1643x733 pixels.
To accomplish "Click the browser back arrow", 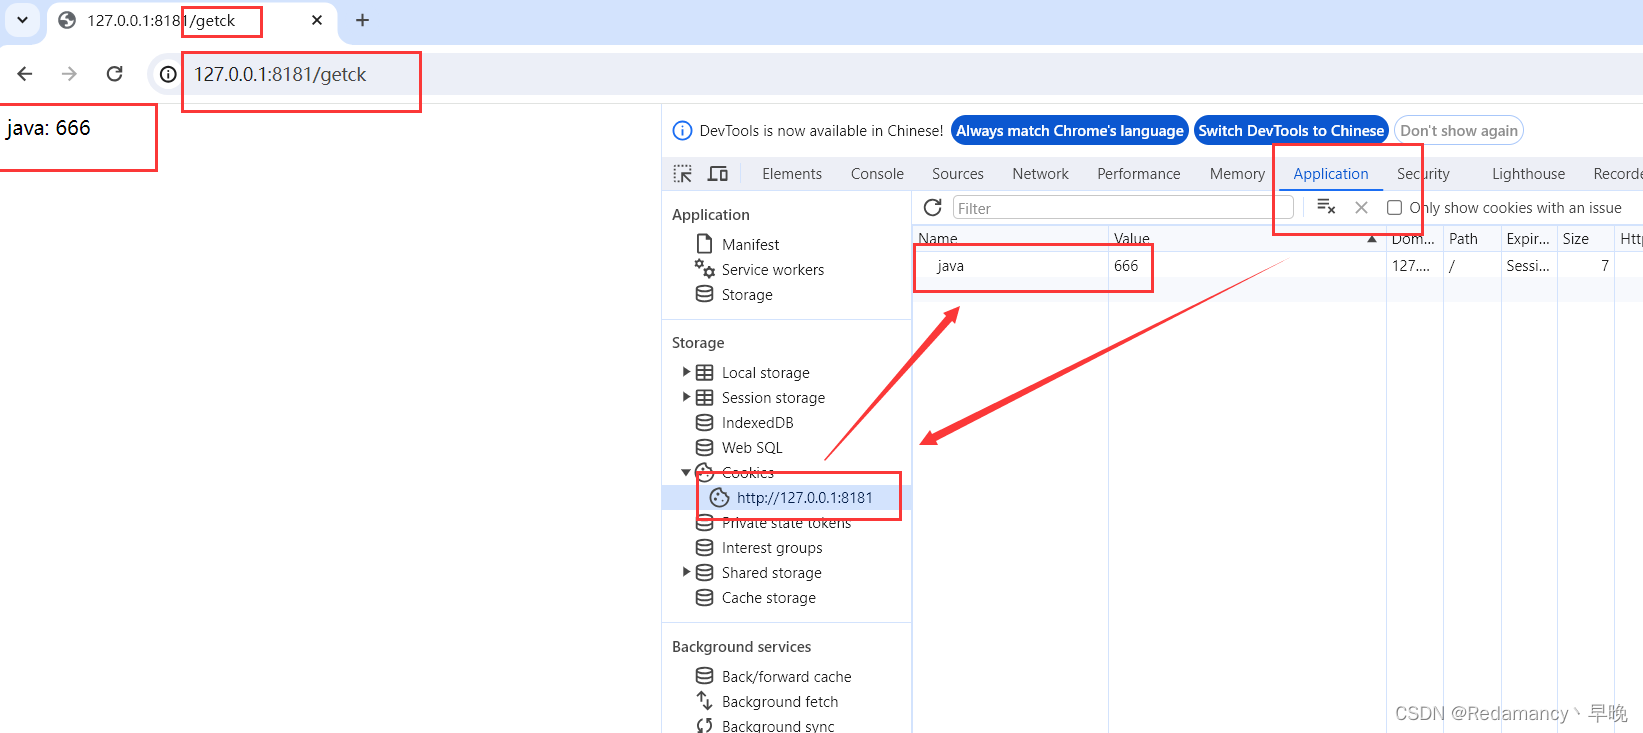I will (25, 74).
